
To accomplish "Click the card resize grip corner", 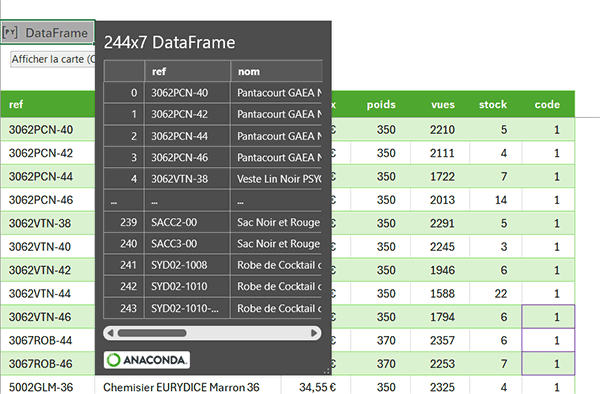I will point(327,371).
